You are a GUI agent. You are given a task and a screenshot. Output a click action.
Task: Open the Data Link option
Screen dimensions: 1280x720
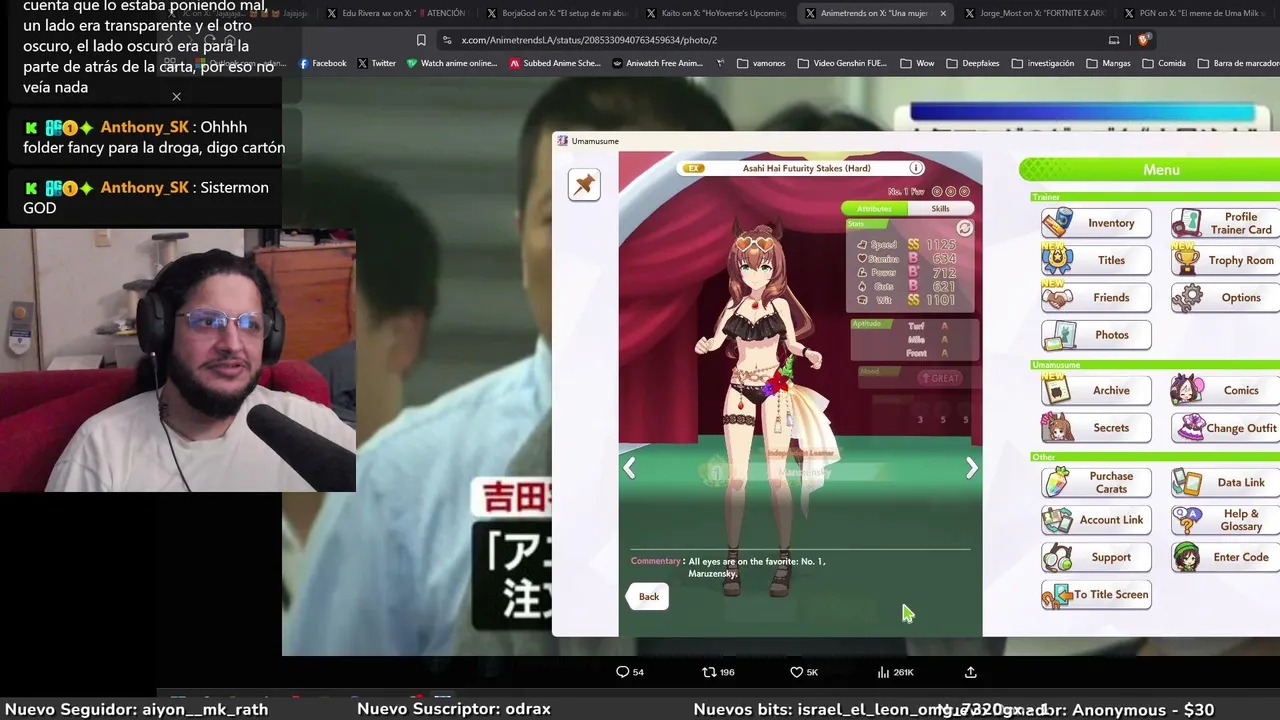pos(1226,482)
